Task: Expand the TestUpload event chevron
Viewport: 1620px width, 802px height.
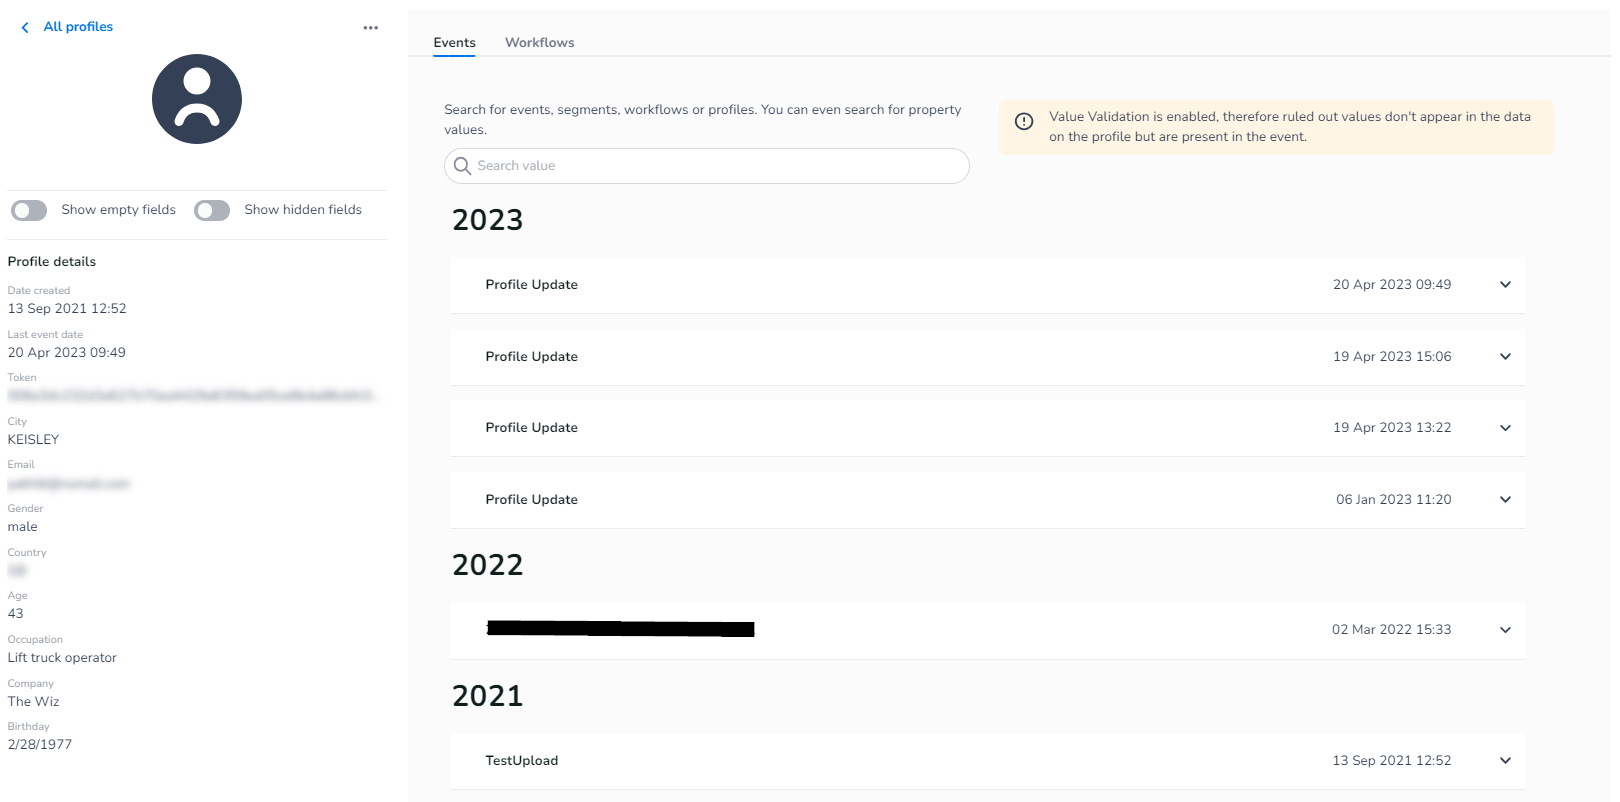Action: click(1504, 761)
